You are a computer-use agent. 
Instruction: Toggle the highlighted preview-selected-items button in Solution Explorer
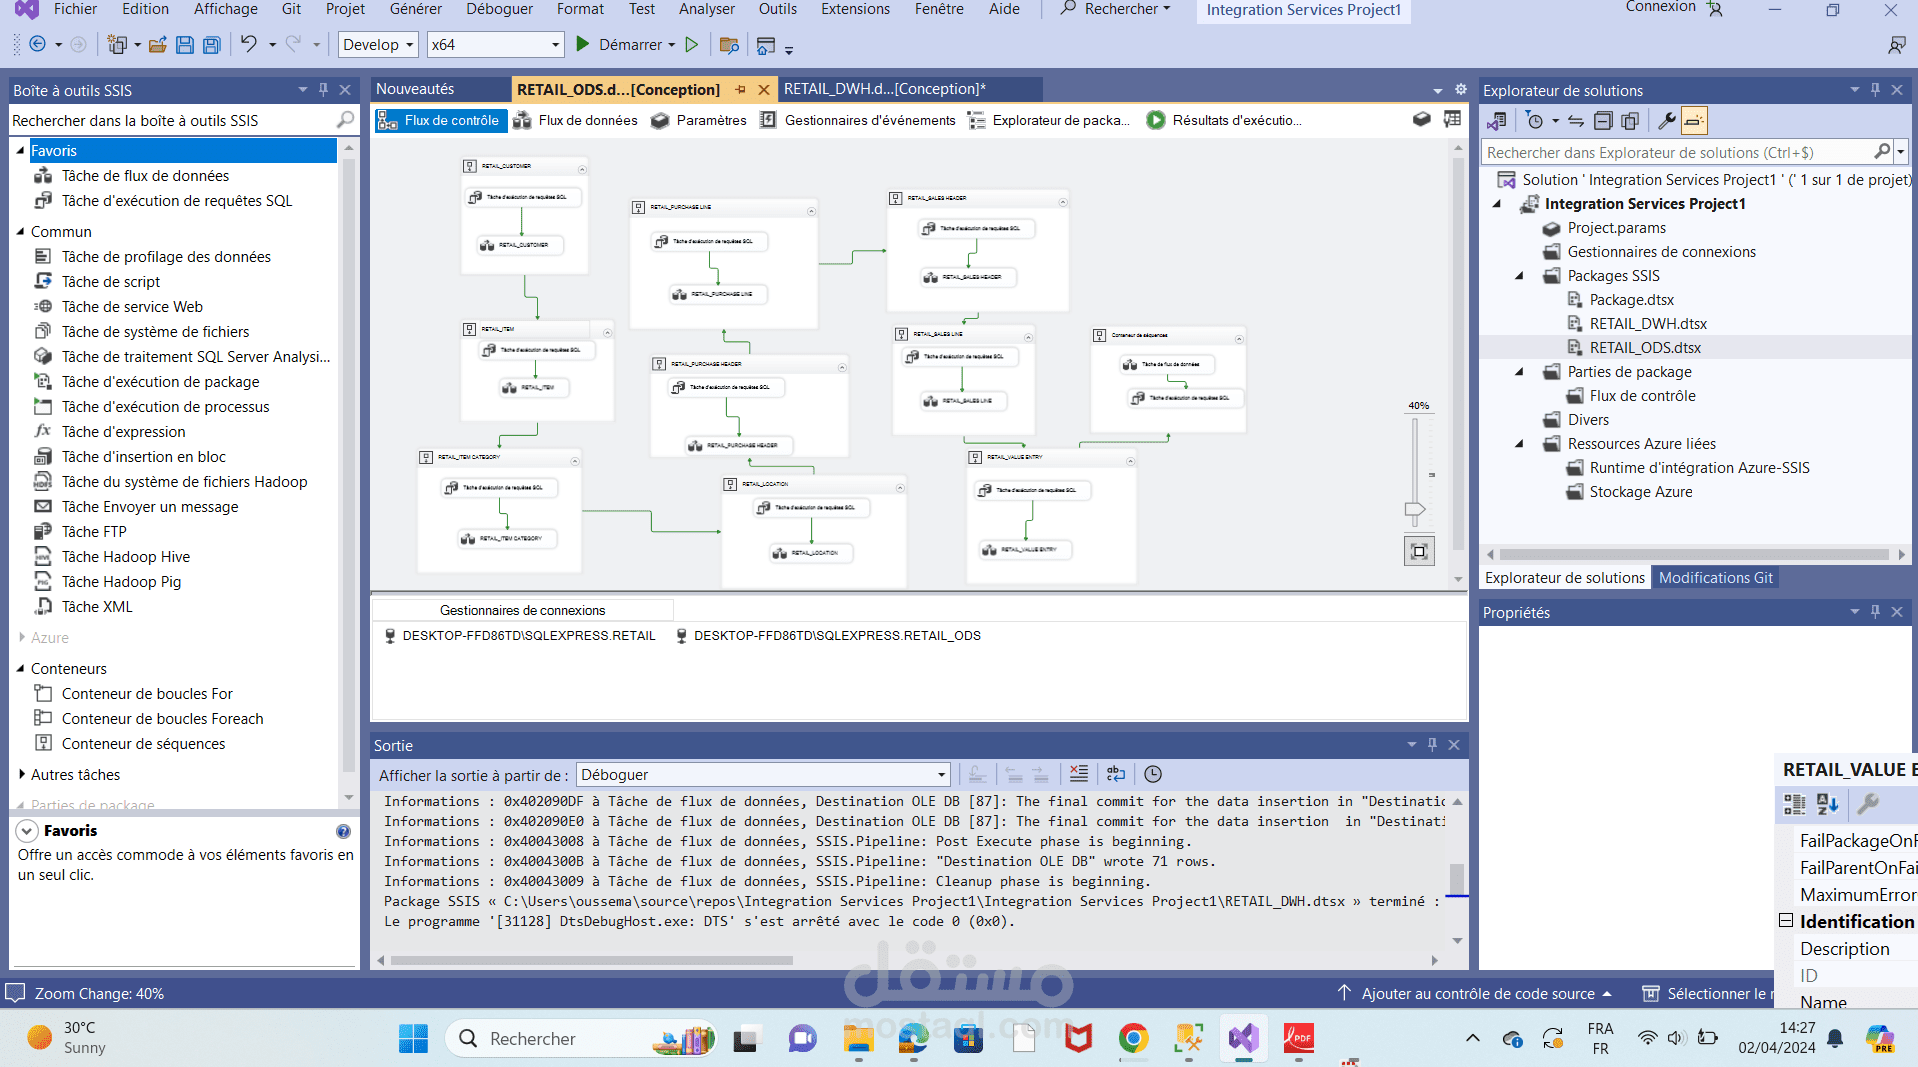1694,121
